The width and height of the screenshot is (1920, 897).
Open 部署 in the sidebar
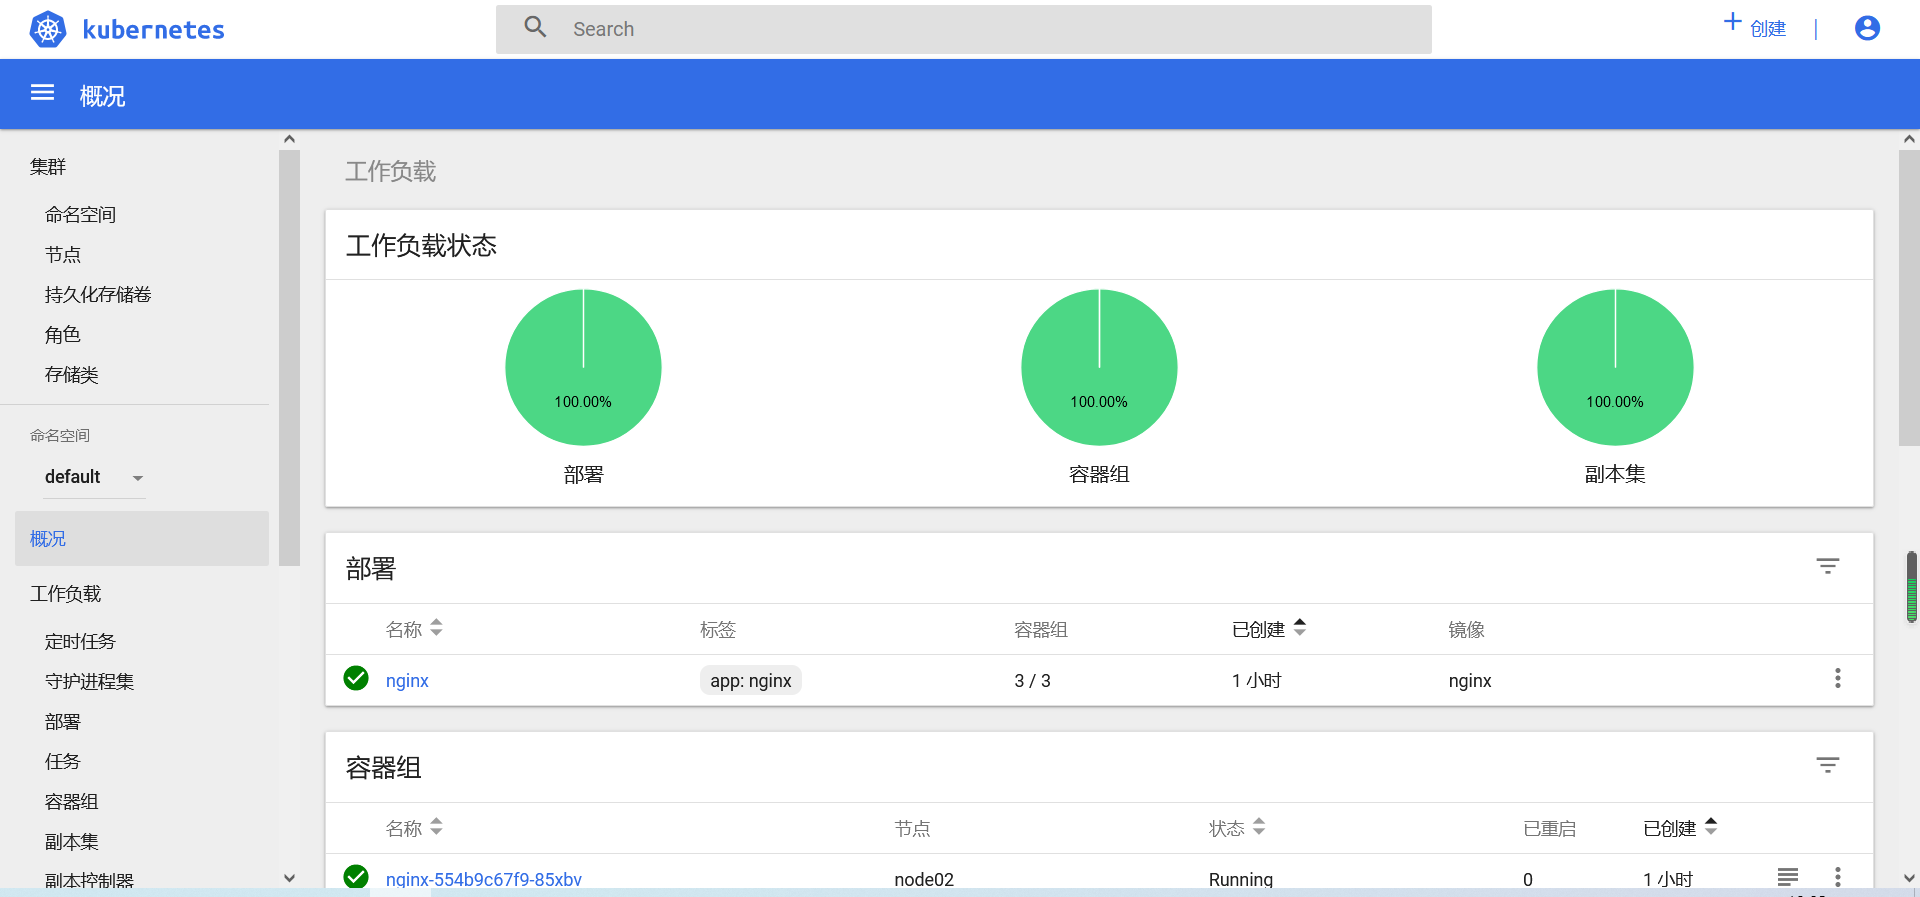(62, 722)
